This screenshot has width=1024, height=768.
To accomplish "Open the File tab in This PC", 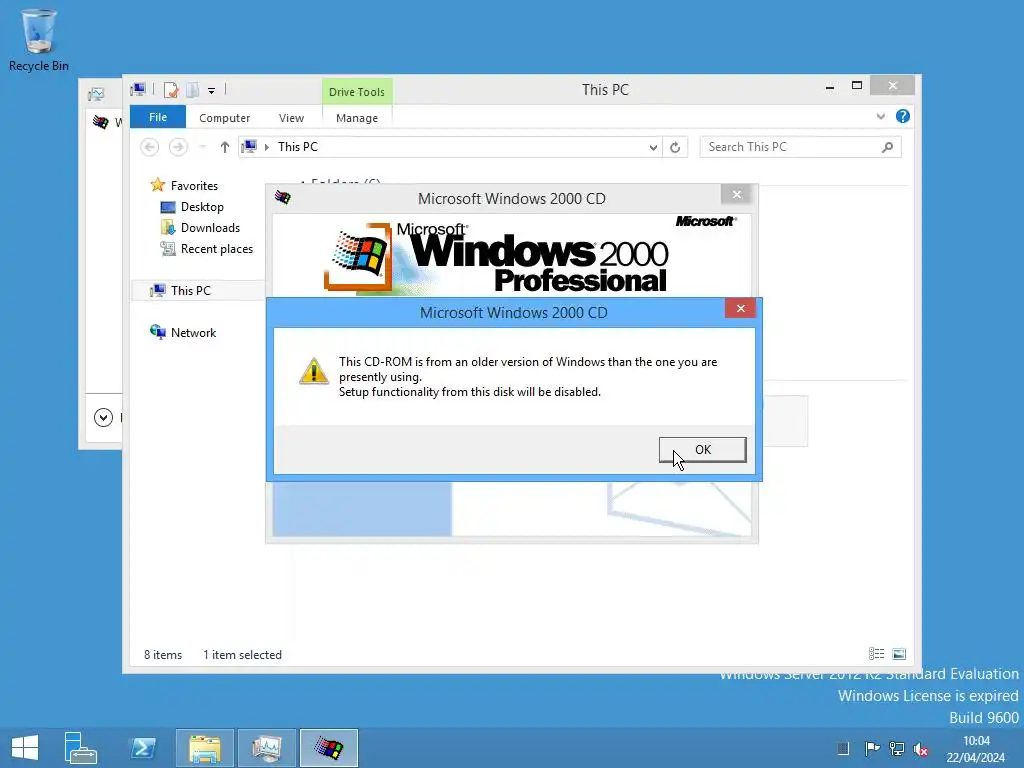I will click(157, 118).
